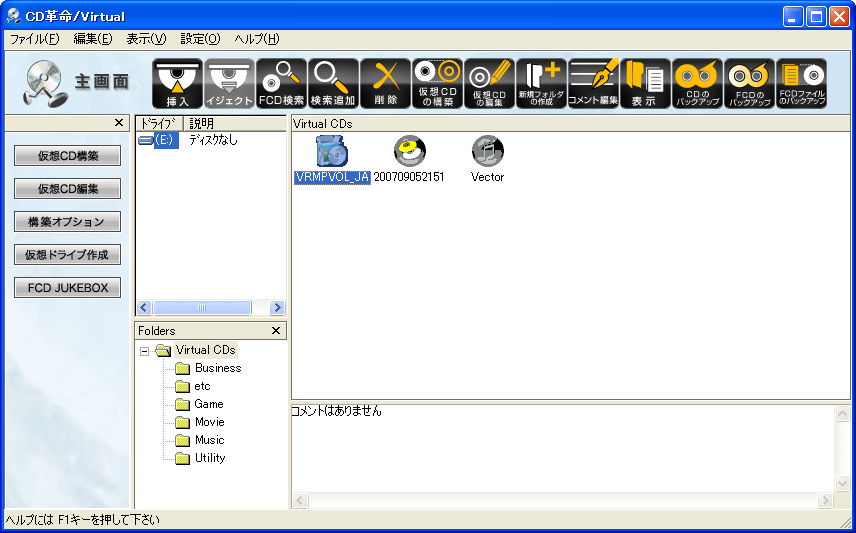
Task: Close the Folders panel
Action: click(x=276, y=330)
